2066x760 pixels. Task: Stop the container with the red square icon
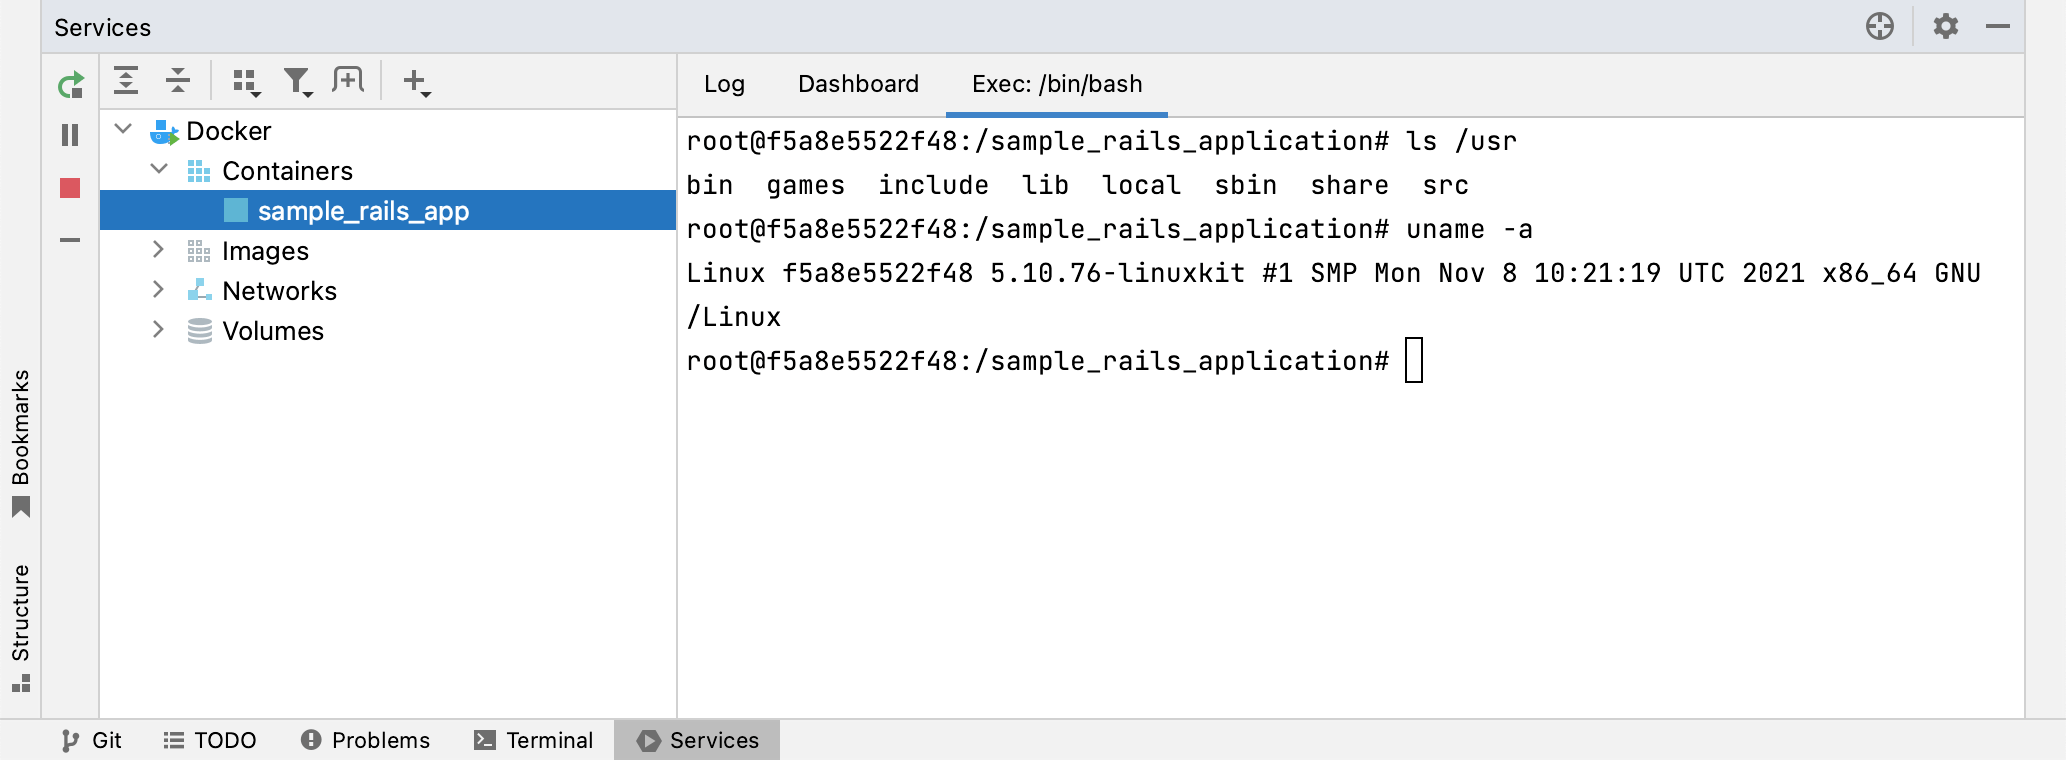click(68, 187)
